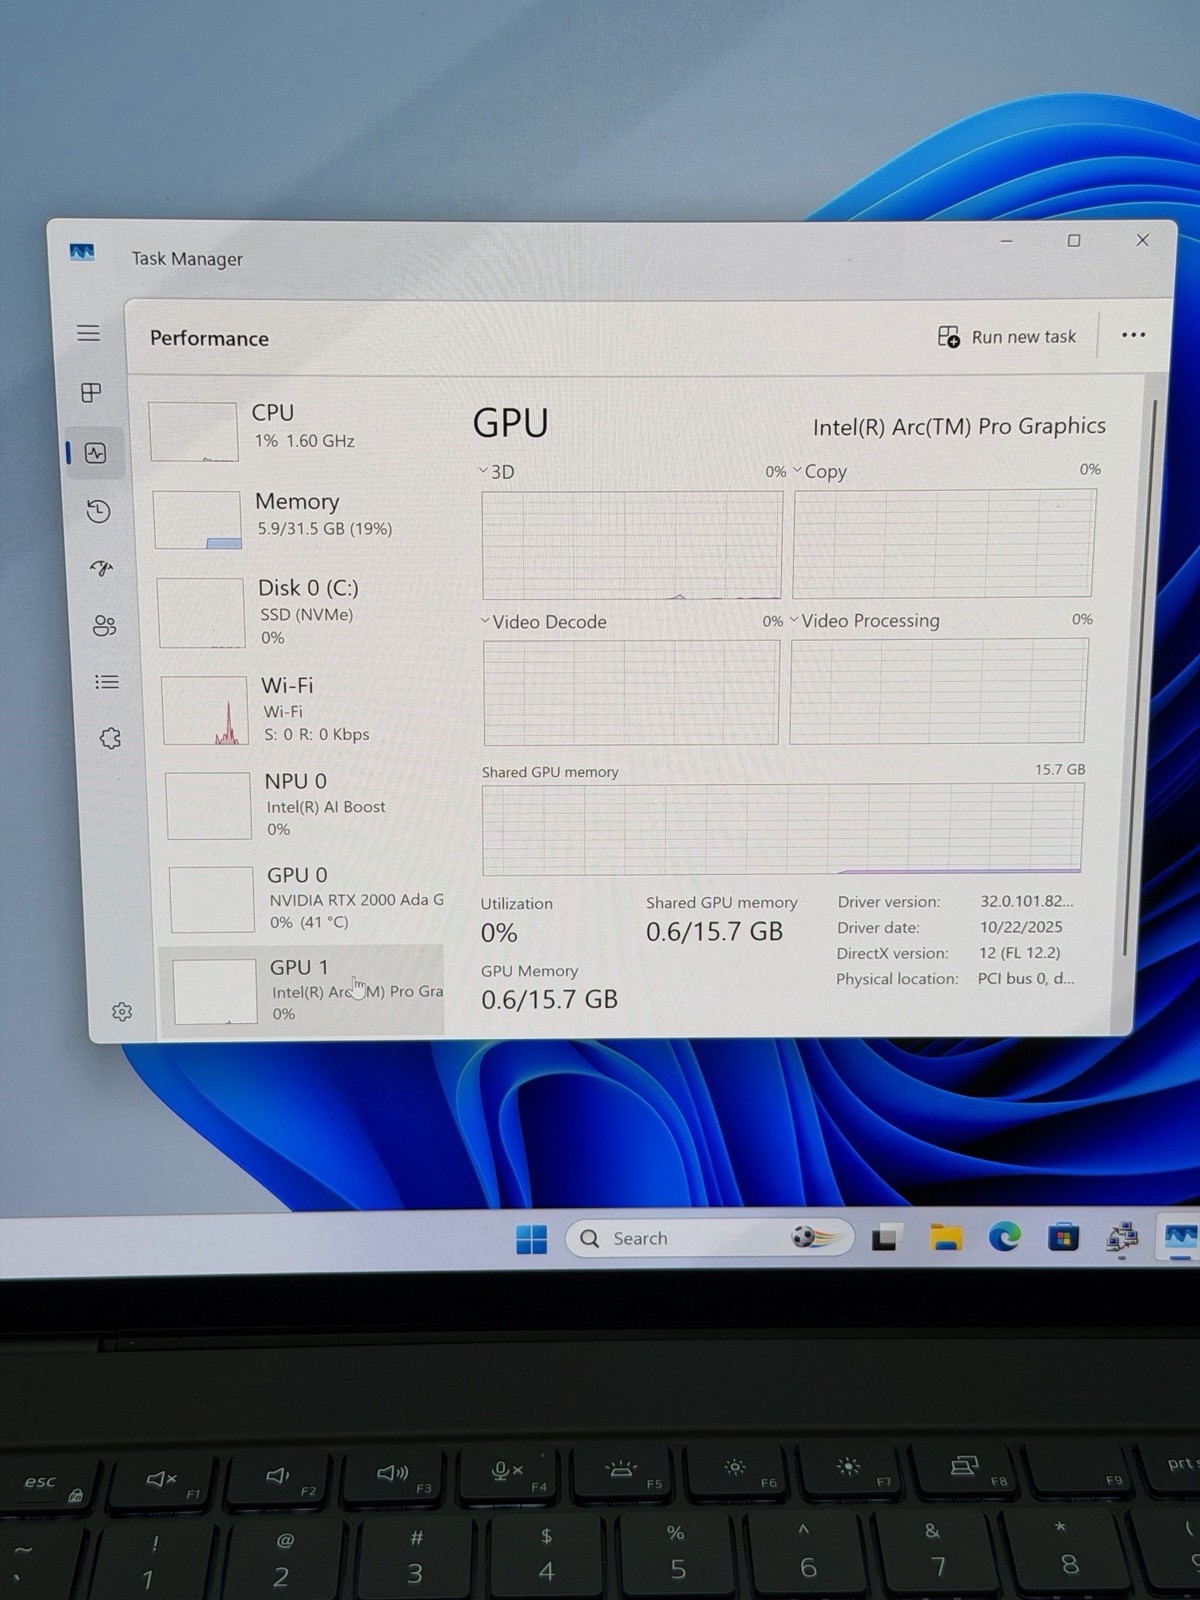Open the Windows Start button

531,1239
